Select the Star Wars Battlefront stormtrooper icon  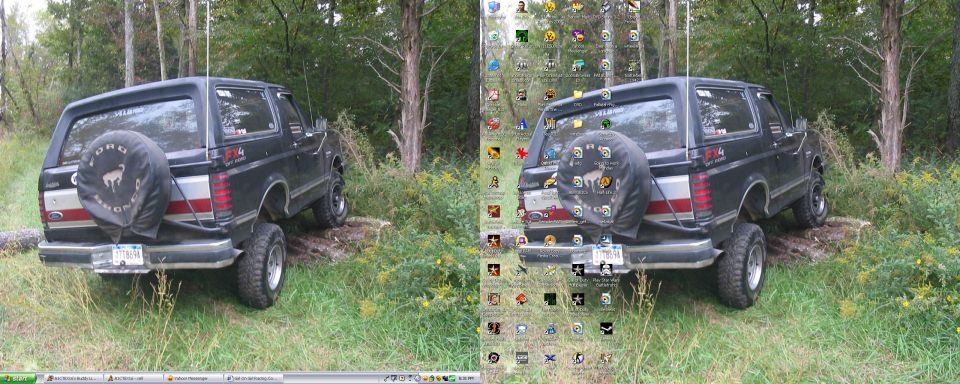point(606,269)
